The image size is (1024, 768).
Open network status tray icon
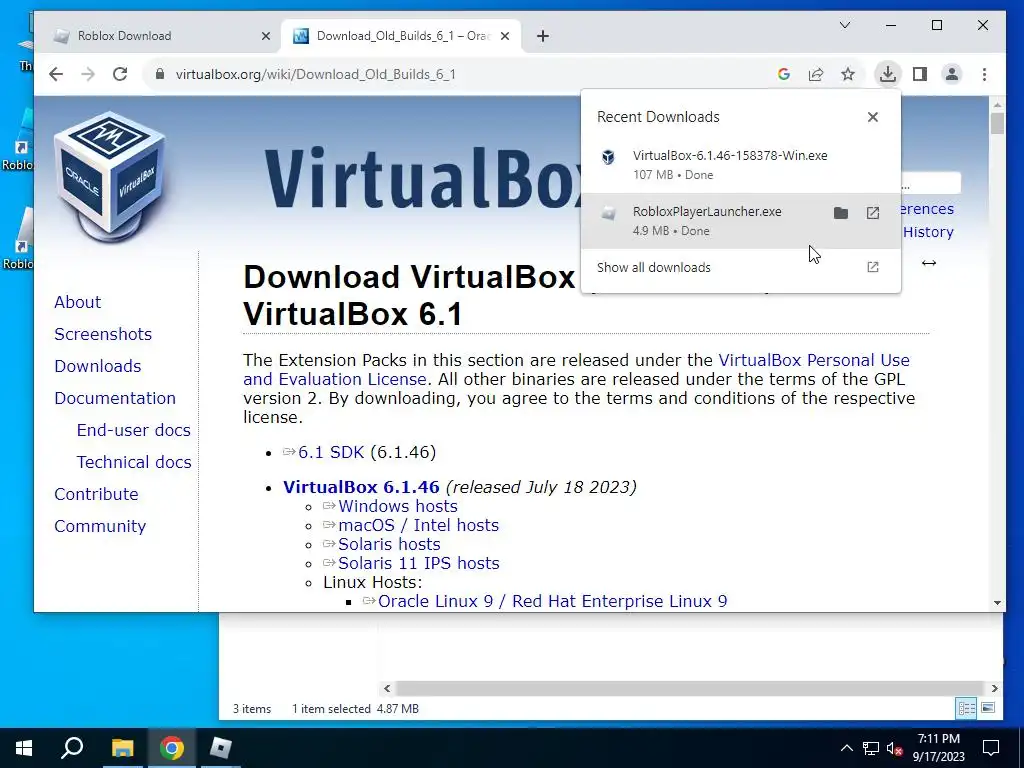pos(871,748)
